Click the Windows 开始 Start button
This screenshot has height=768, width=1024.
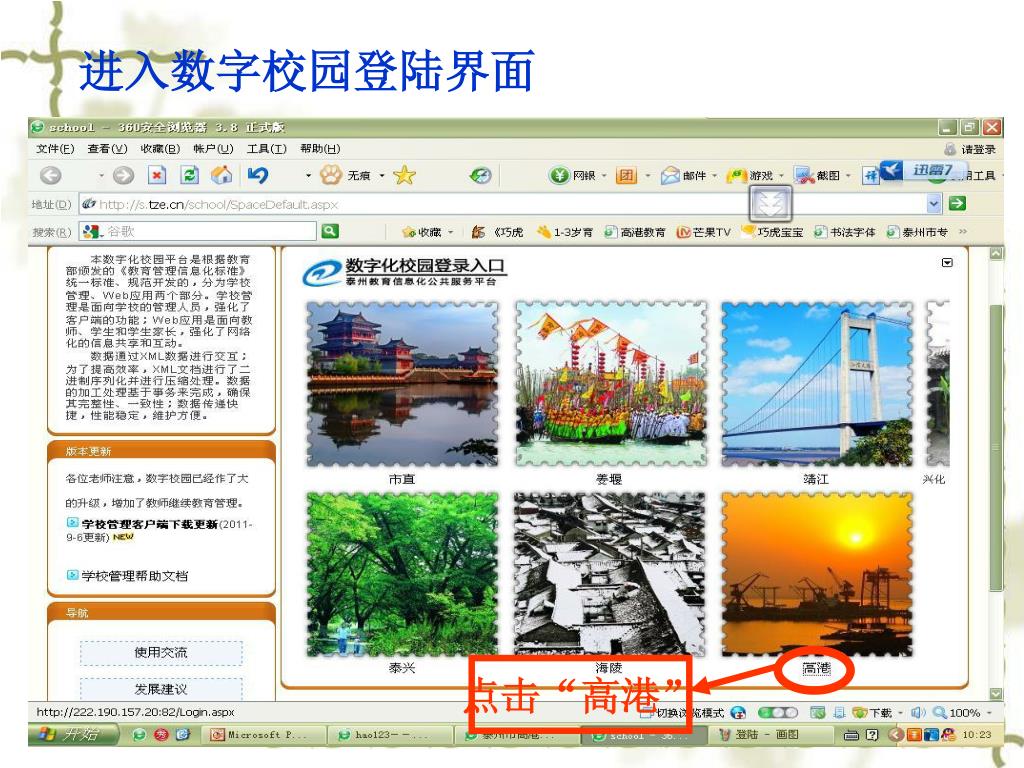[x=73, y=734]
